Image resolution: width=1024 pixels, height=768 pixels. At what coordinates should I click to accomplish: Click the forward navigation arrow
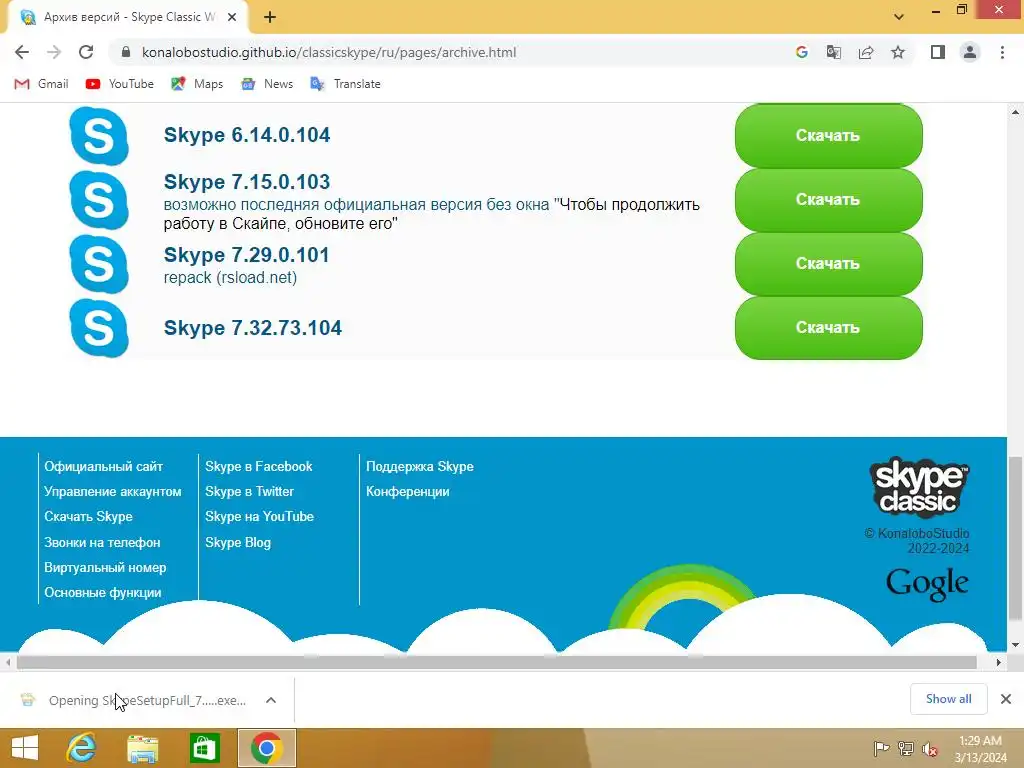coord(54,52)
